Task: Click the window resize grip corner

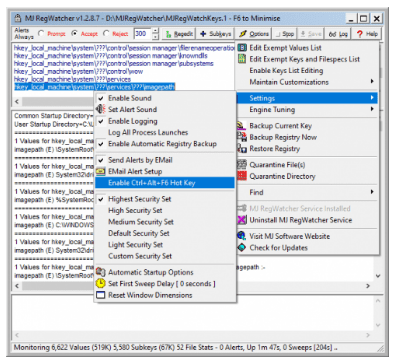Action: click(380, 349)
